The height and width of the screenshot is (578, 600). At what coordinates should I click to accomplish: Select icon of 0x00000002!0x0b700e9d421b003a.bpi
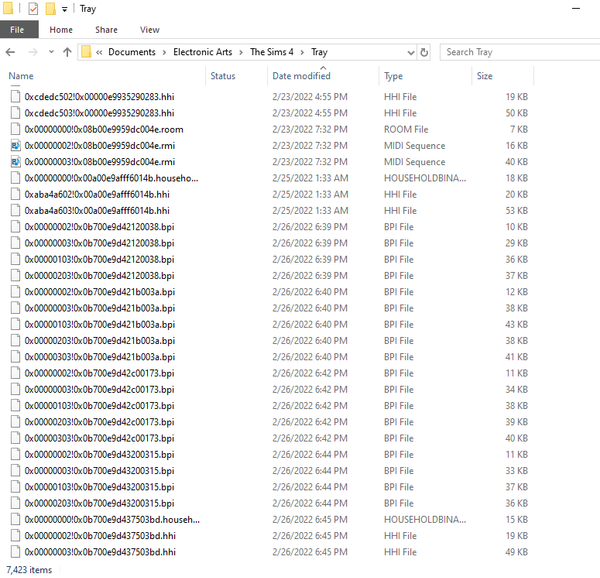[15, 291]
